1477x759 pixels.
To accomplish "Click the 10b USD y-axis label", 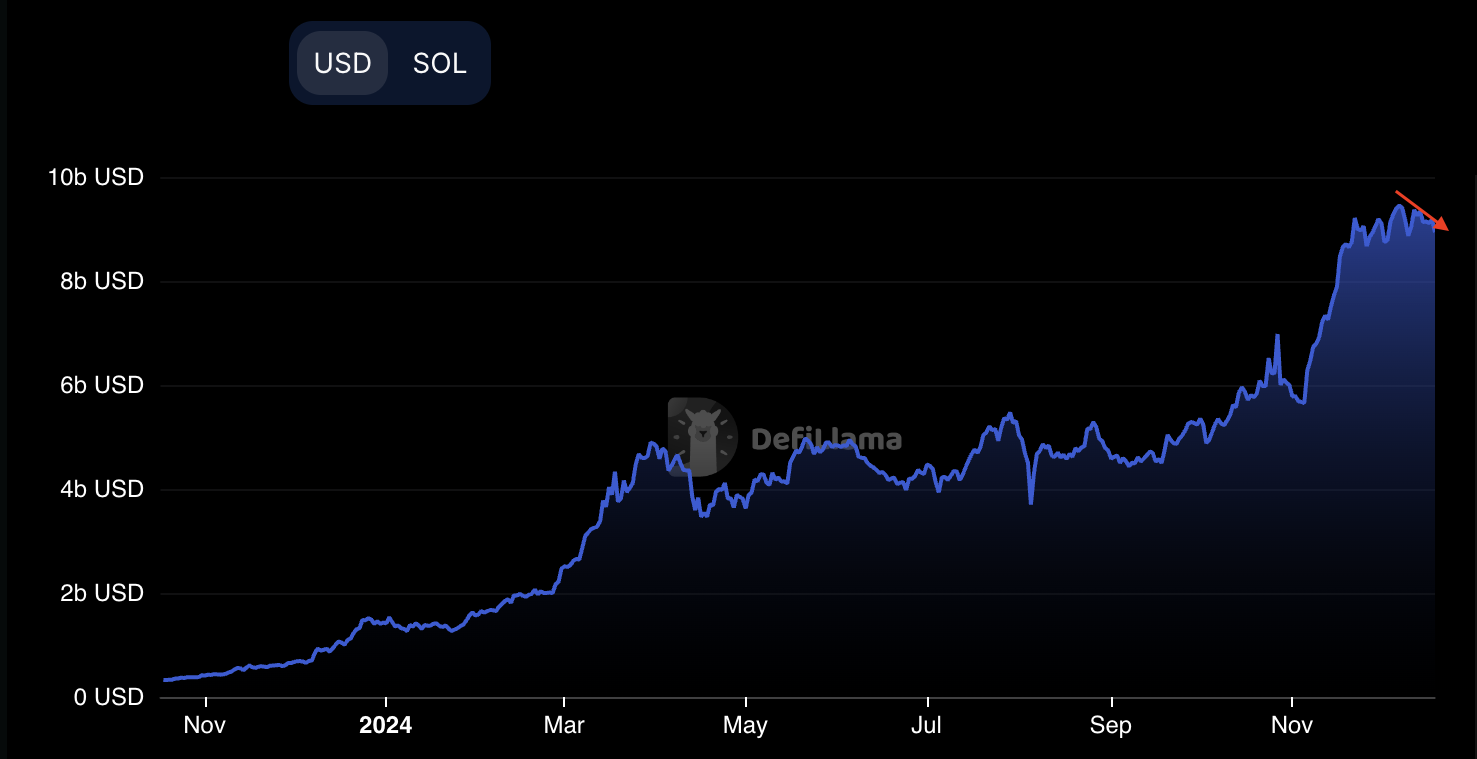I will tap(96, 177).
